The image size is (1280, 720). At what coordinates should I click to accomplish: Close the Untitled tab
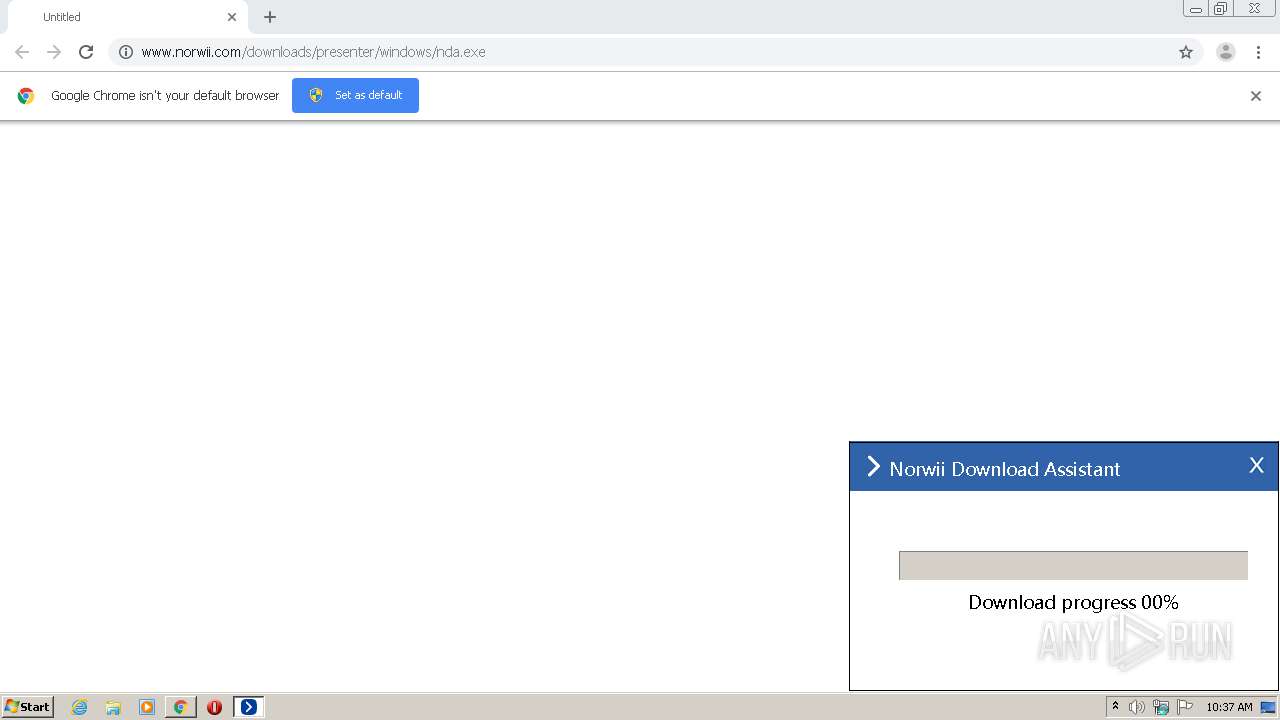[232, 17]
